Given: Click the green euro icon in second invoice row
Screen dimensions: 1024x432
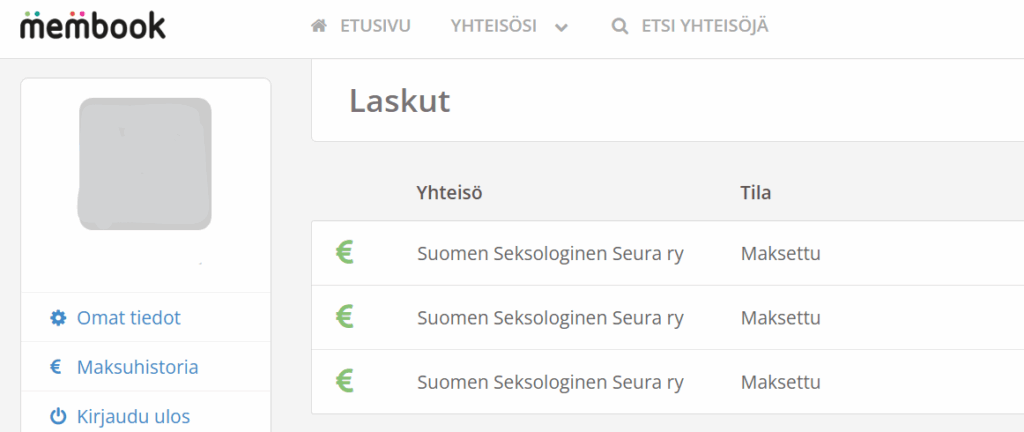Looking at the screenshot, I should (x=345, y=317).
